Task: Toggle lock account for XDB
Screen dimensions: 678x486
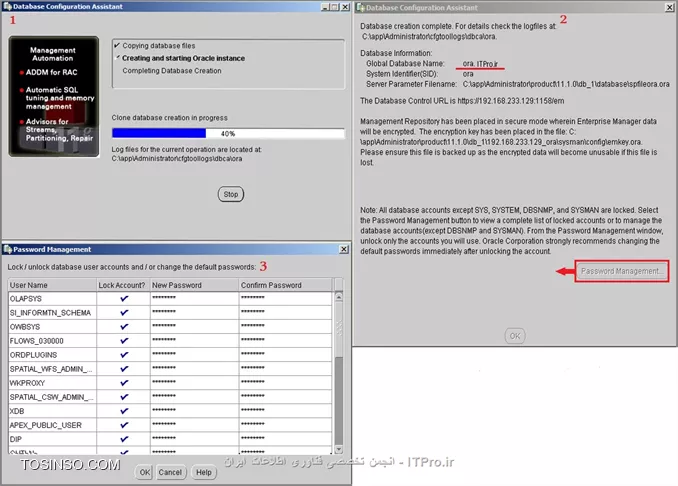Action: pos(124,411)
